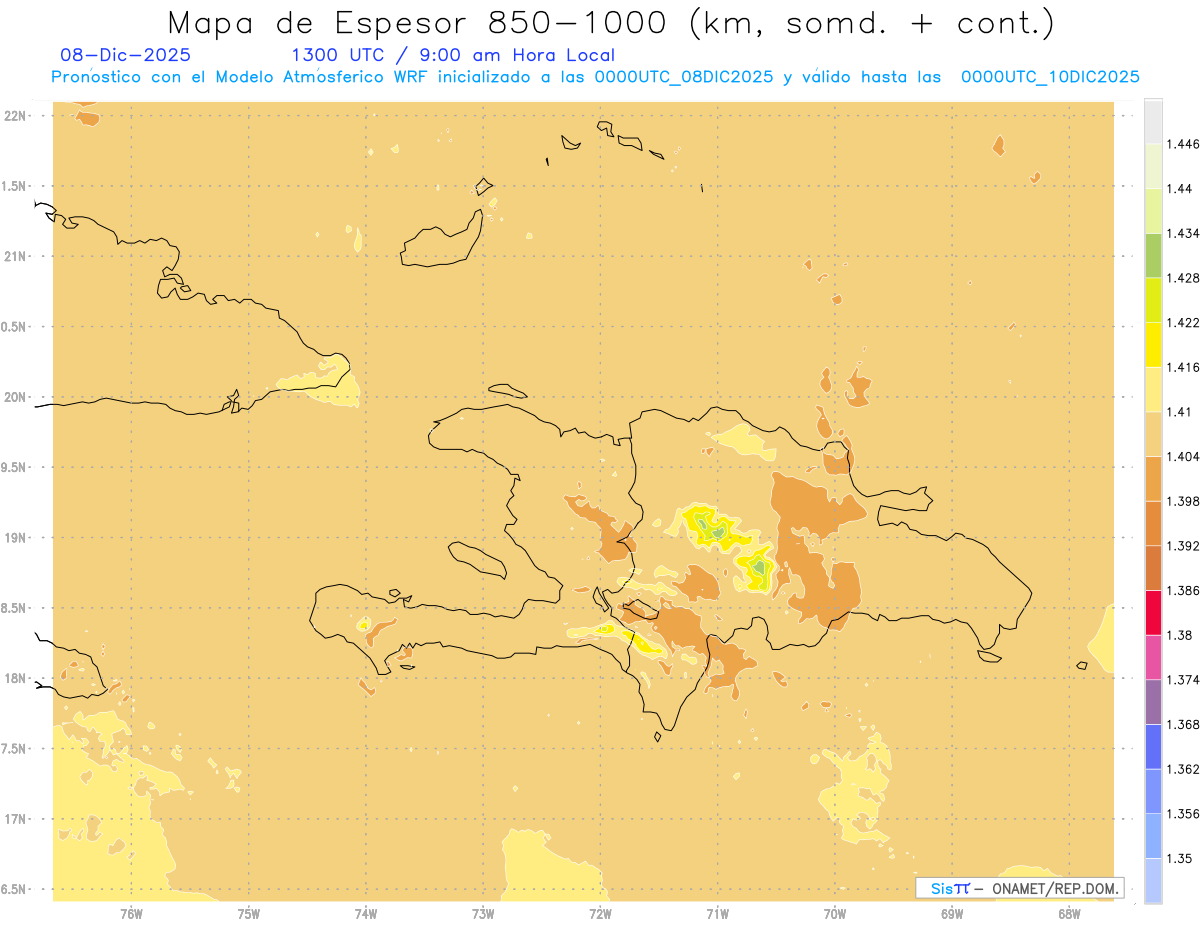
Task: Click the 17N latitude axis label
Action: [x=14, y=819]
